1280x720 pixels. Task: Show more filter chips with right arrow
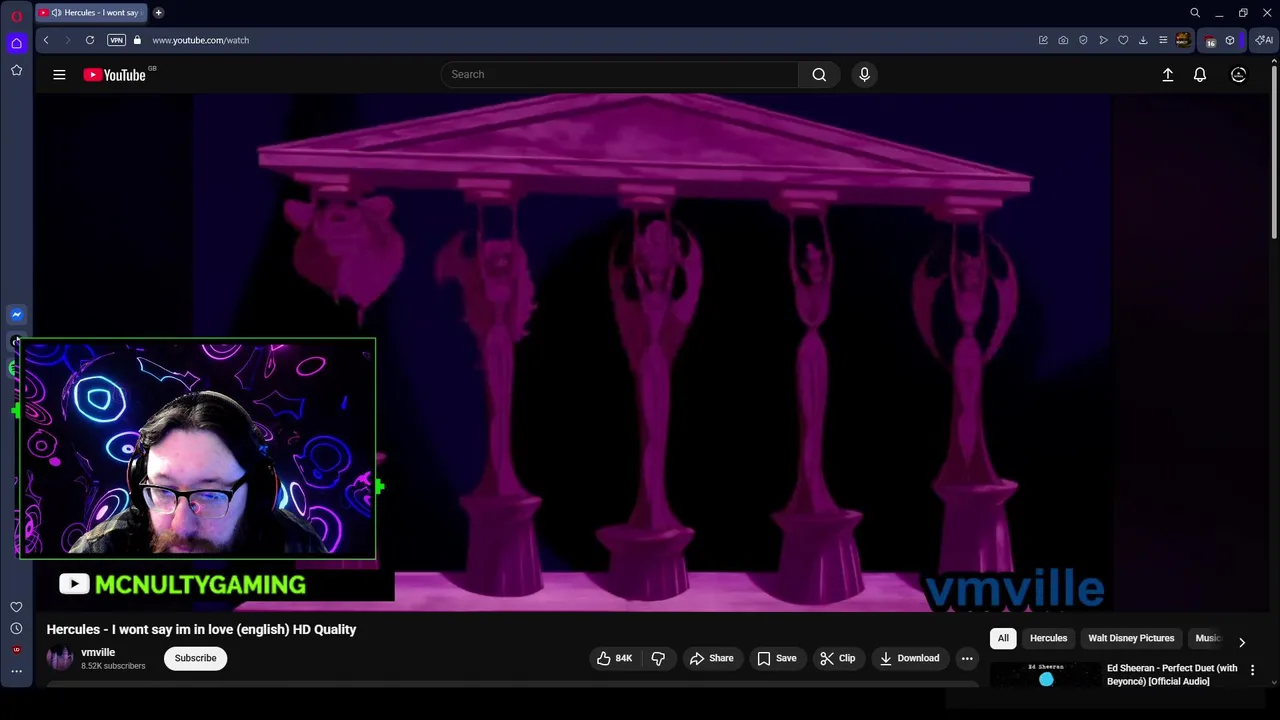(x=1242, y=642)
